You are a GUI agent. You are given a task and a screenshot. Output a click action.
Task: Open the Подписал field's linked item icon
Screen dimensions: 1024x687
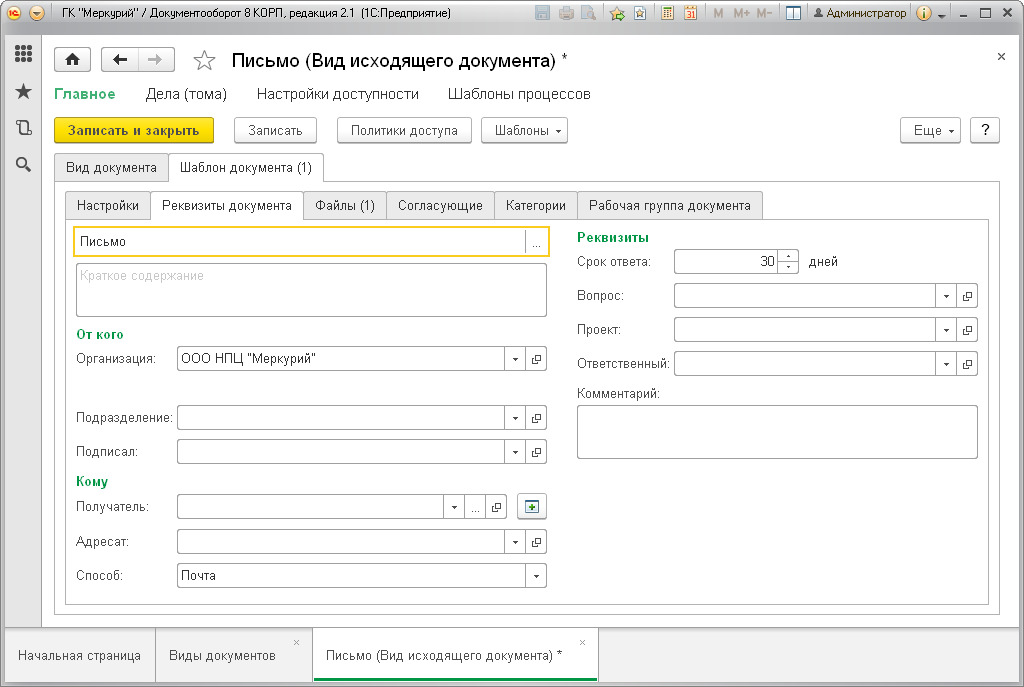(536, 452)
